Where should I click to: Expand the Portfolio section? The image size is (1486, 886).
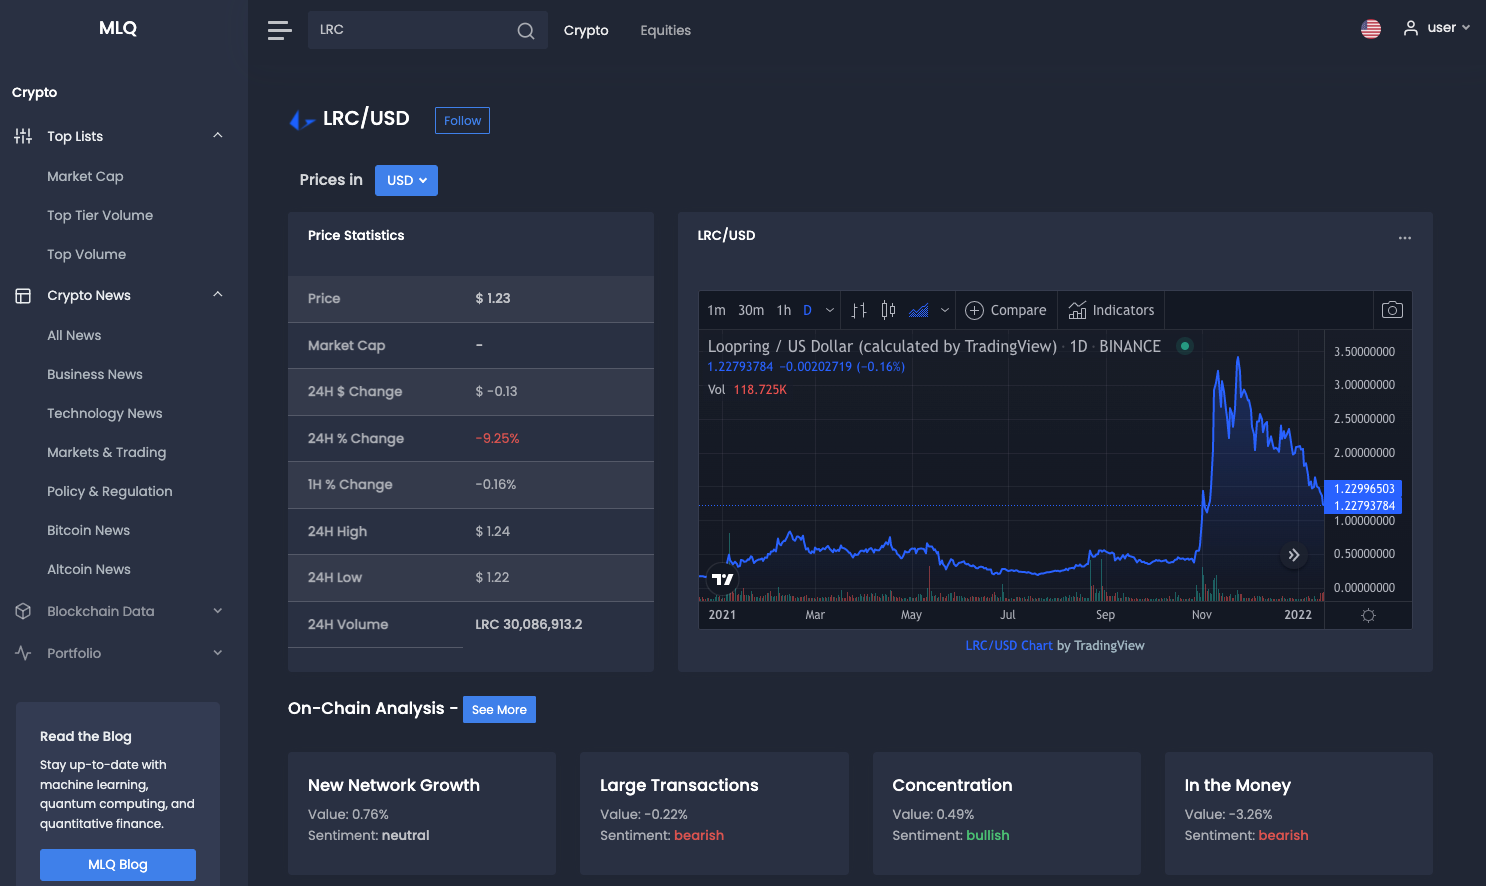(x=218, y=653)
